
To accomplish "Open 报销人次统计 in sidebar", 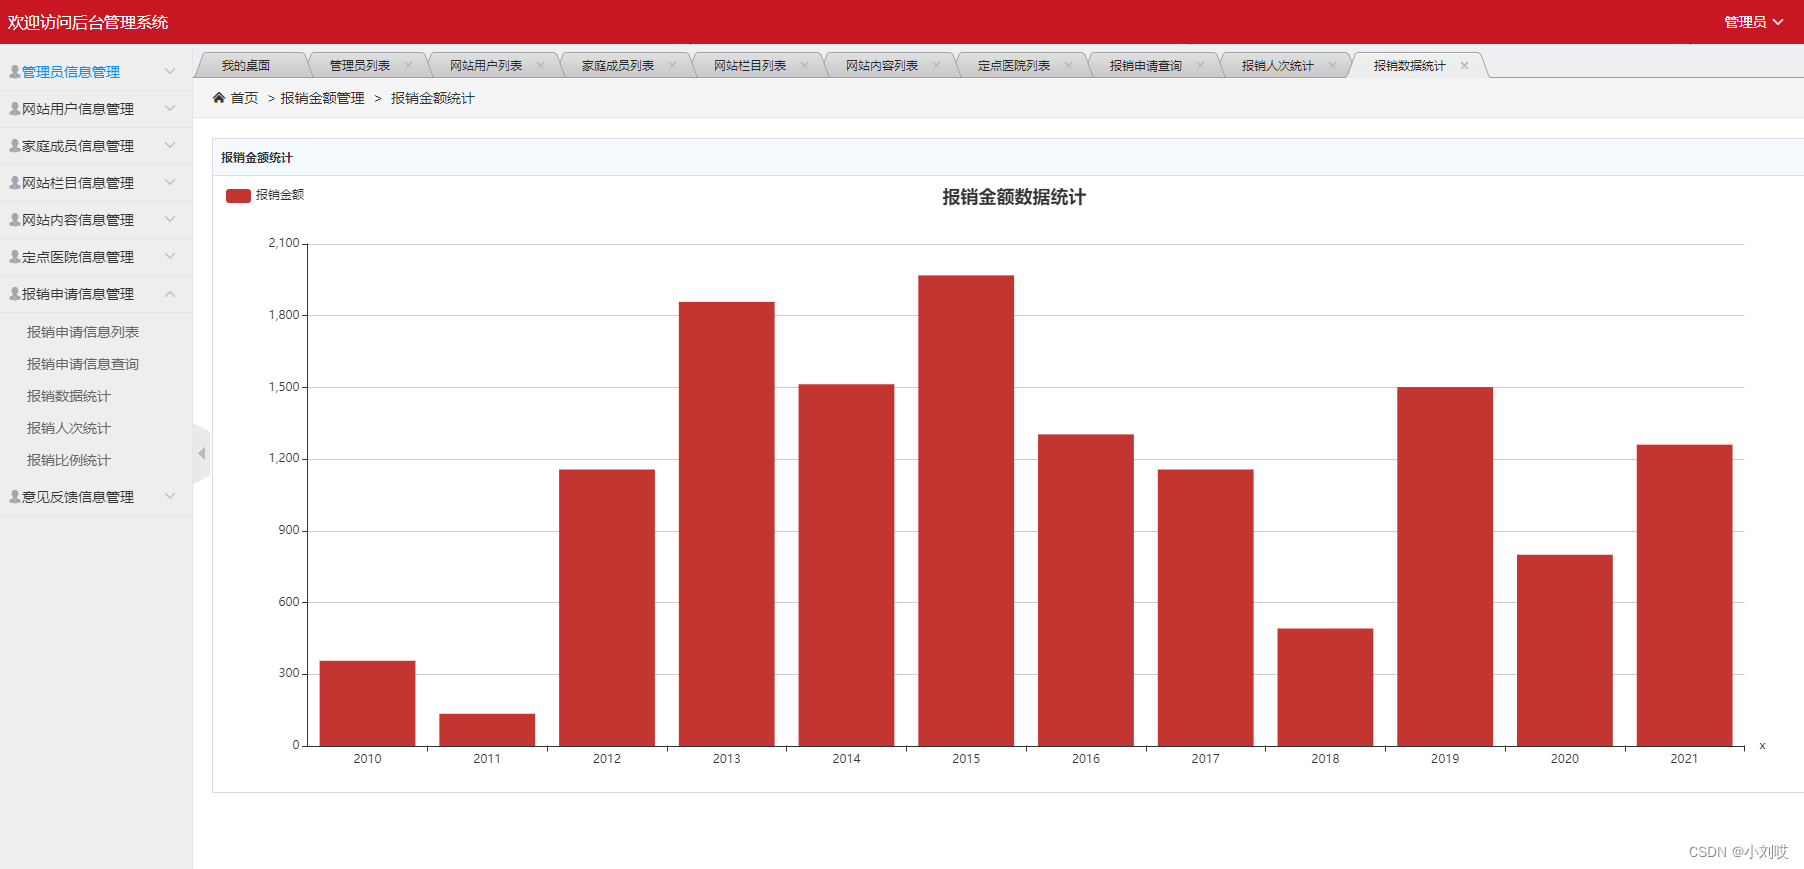I will pos(69,428).
